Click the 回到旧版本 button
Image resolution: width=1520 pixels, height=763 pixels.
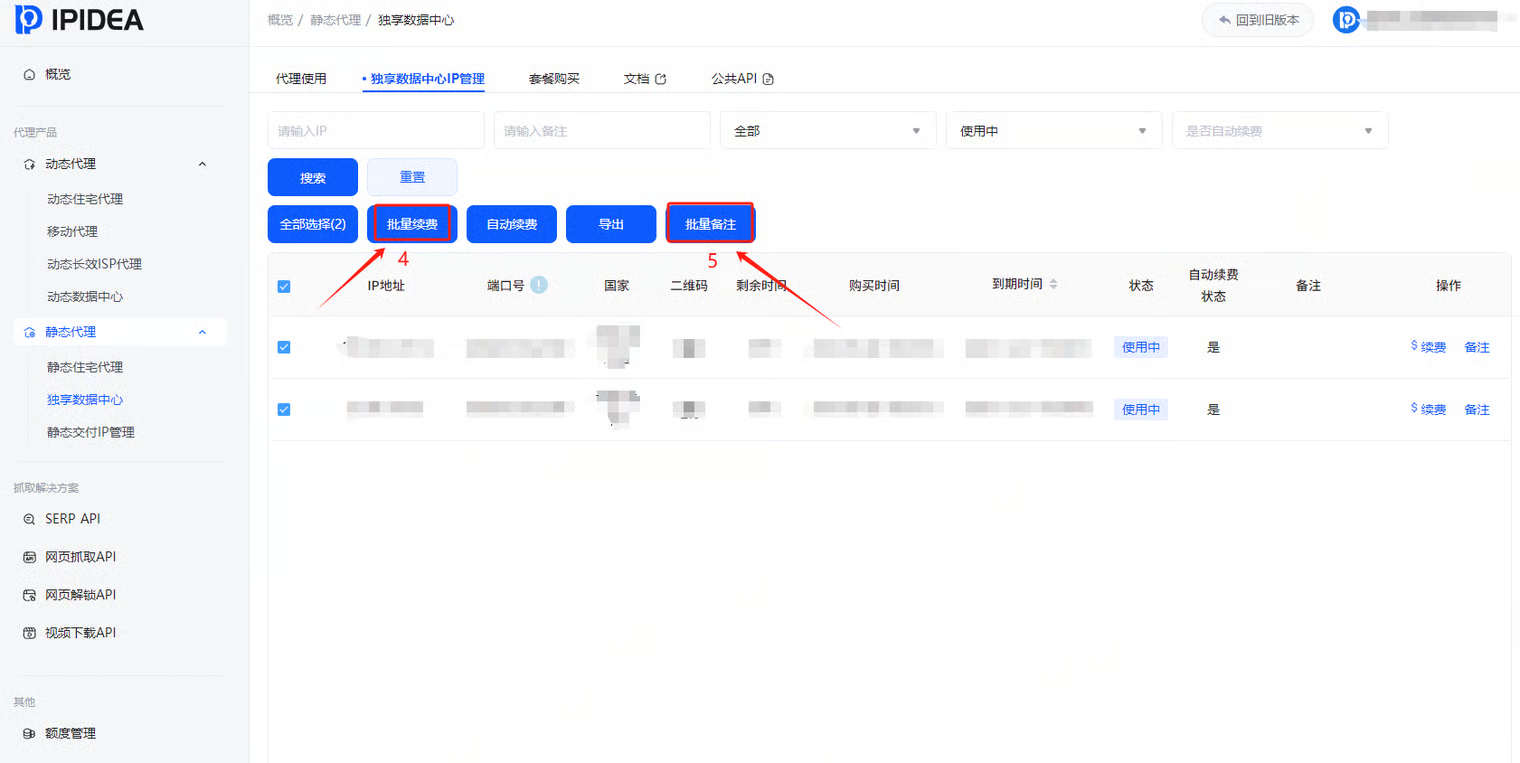(1258, 20)
